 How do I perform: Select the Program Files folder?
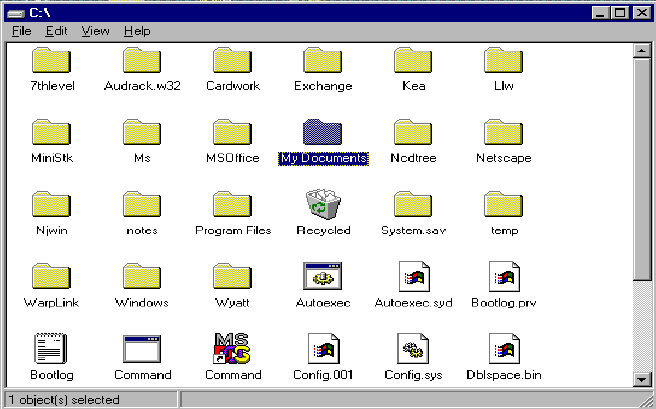point(232,204)
